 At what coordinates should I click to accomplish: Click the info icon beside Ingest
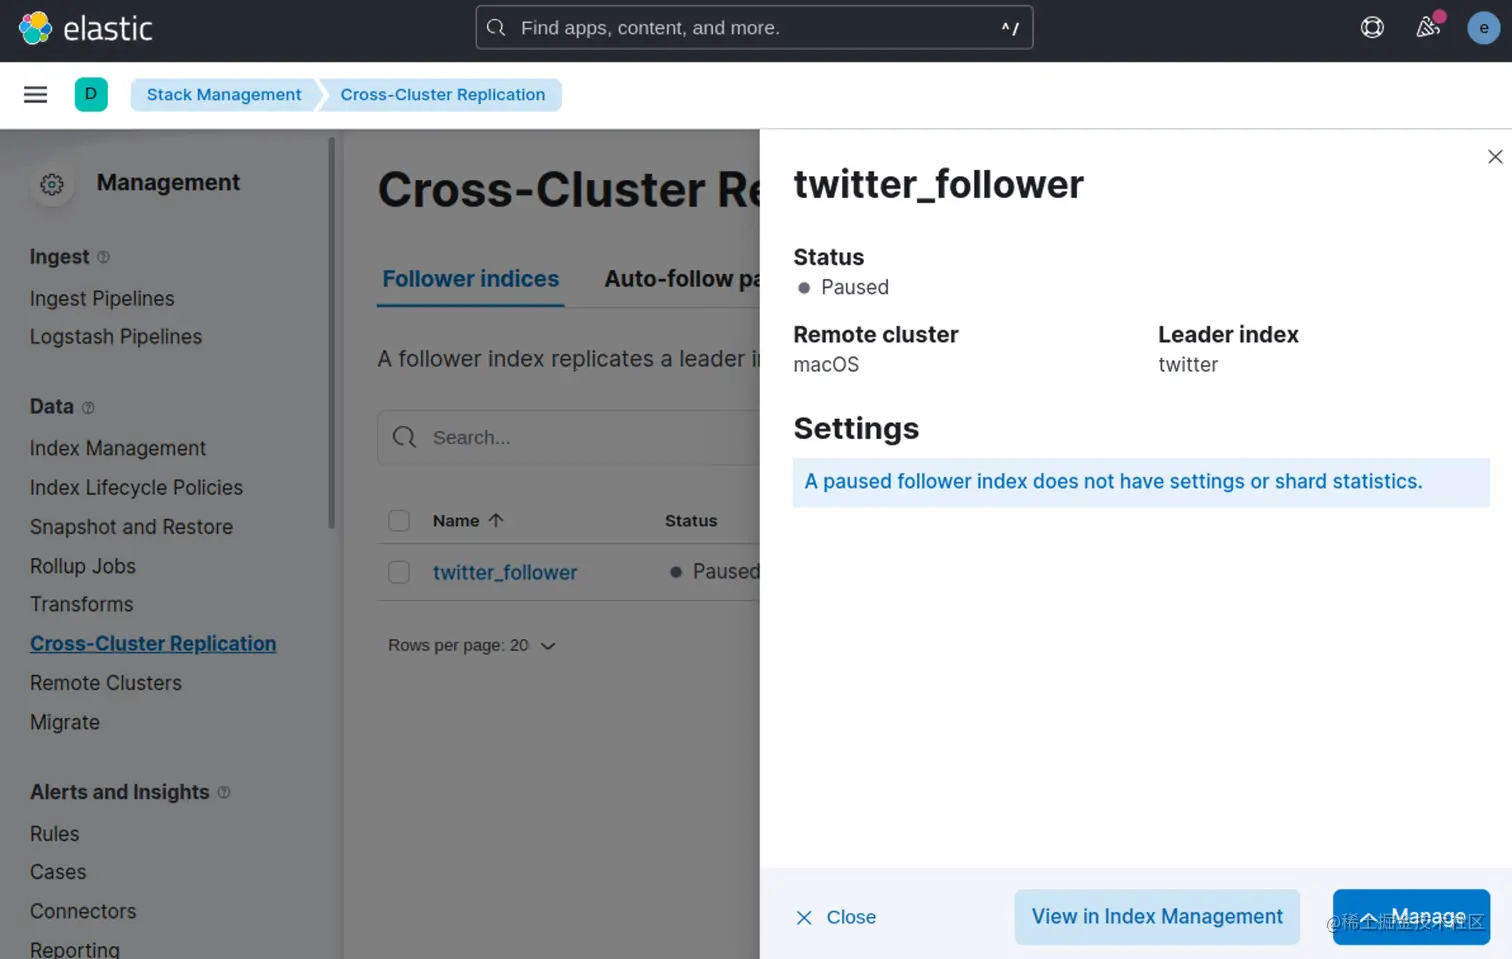pos(103,257)
